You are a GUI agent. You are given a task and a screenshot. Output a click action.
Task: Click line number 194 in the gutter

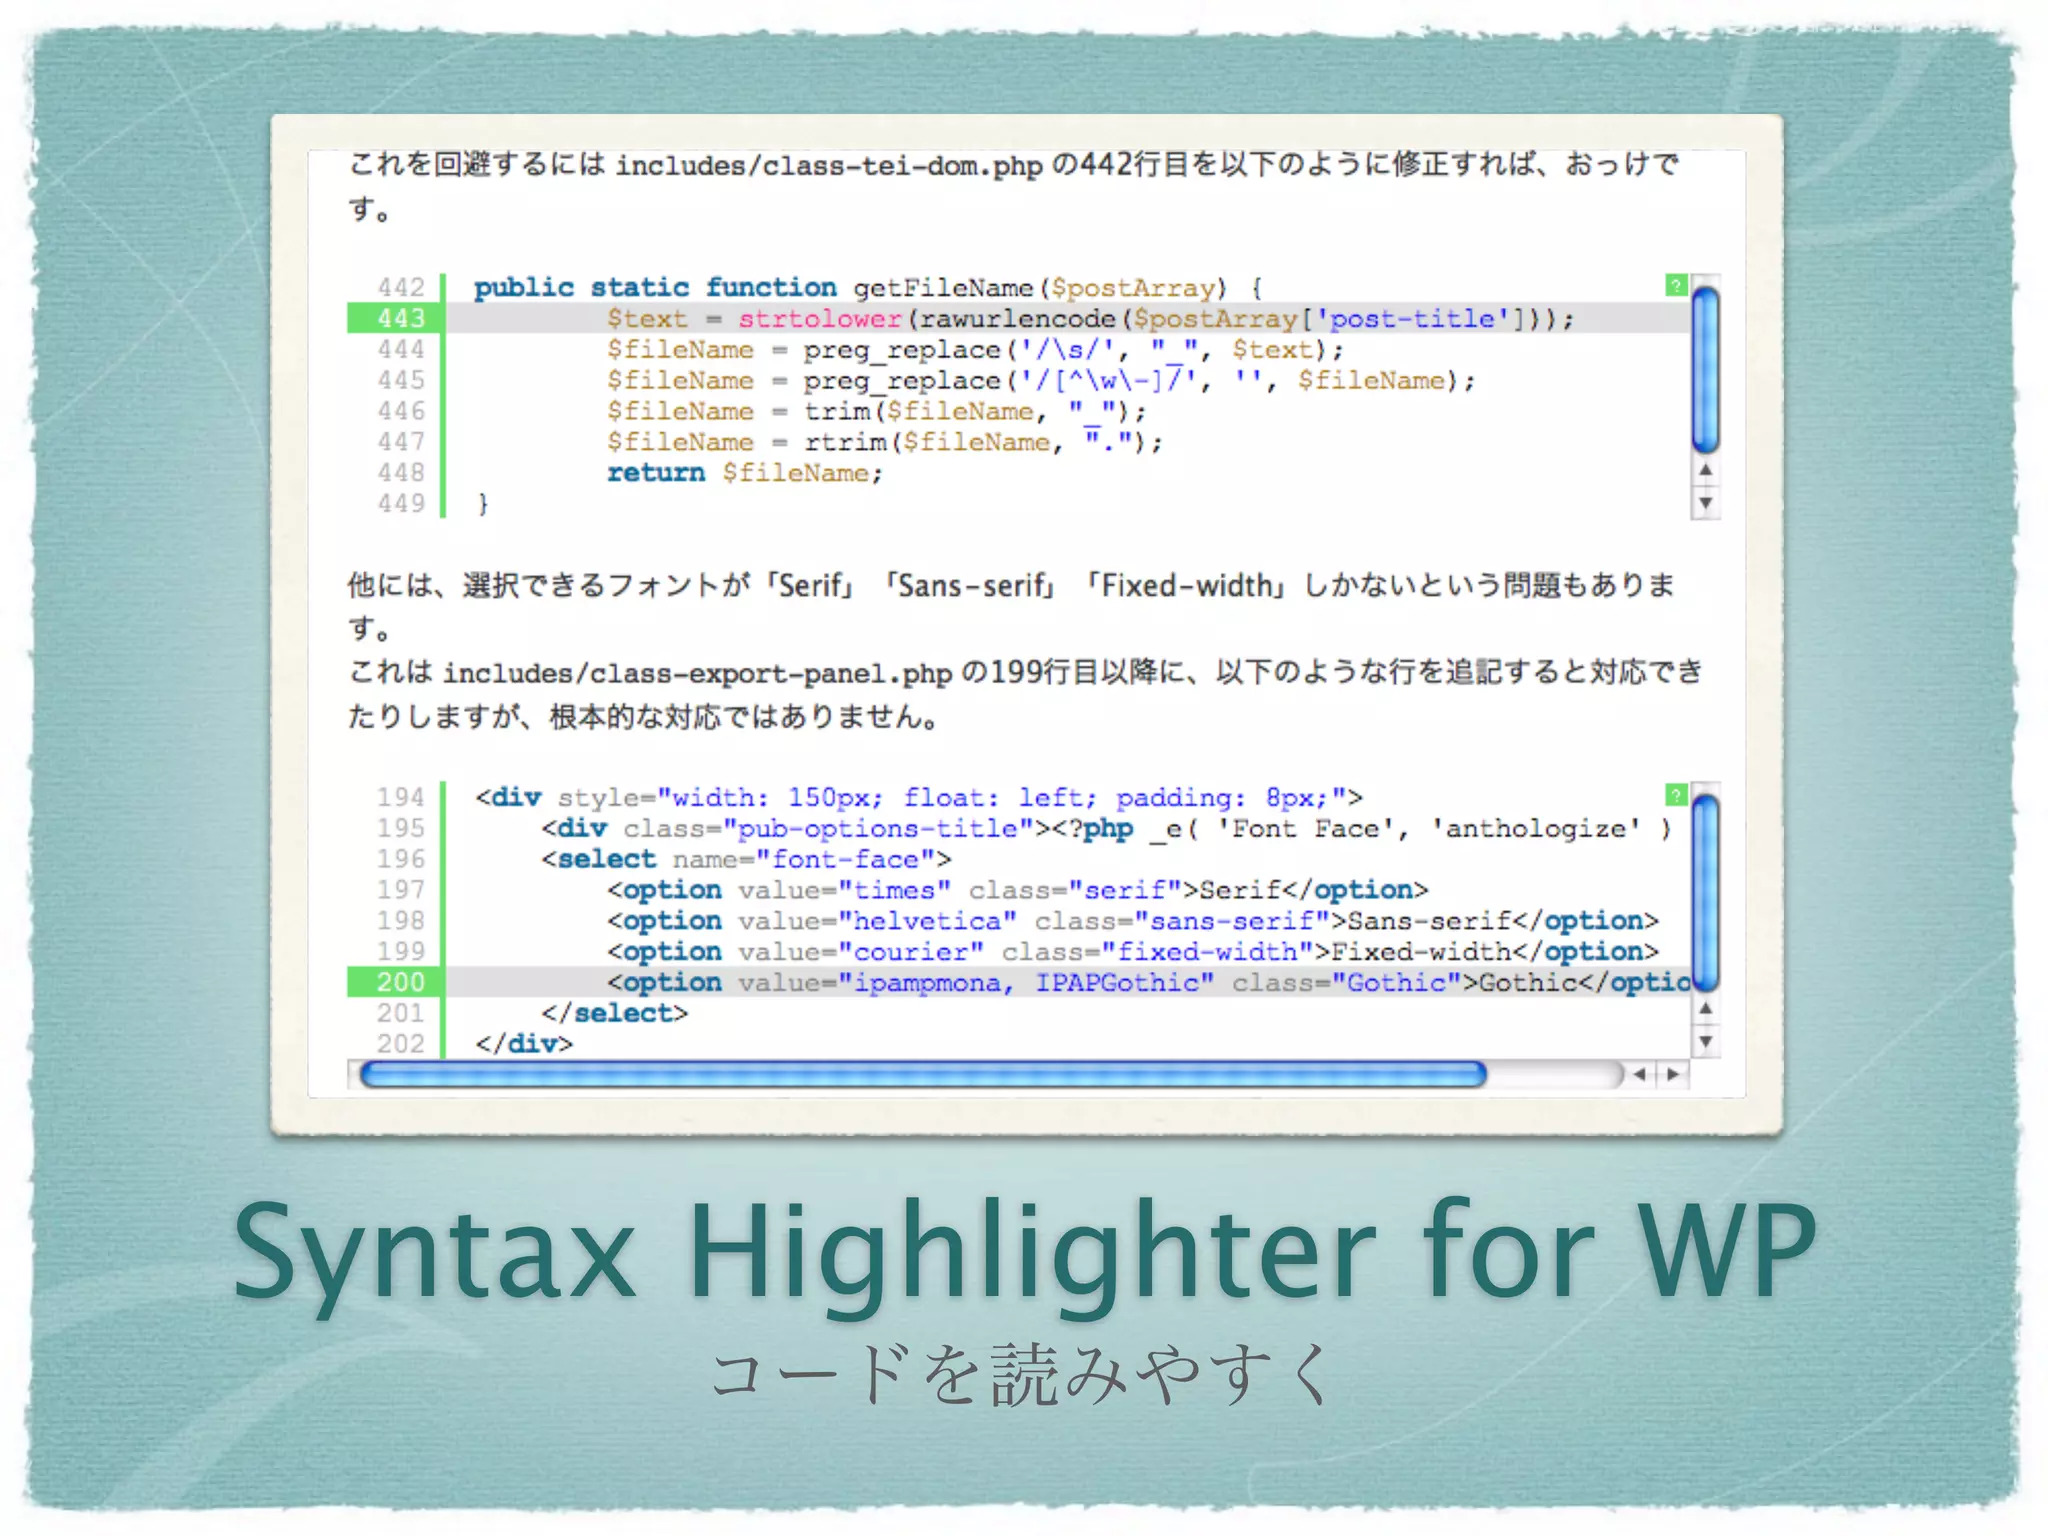pos(401,797)
